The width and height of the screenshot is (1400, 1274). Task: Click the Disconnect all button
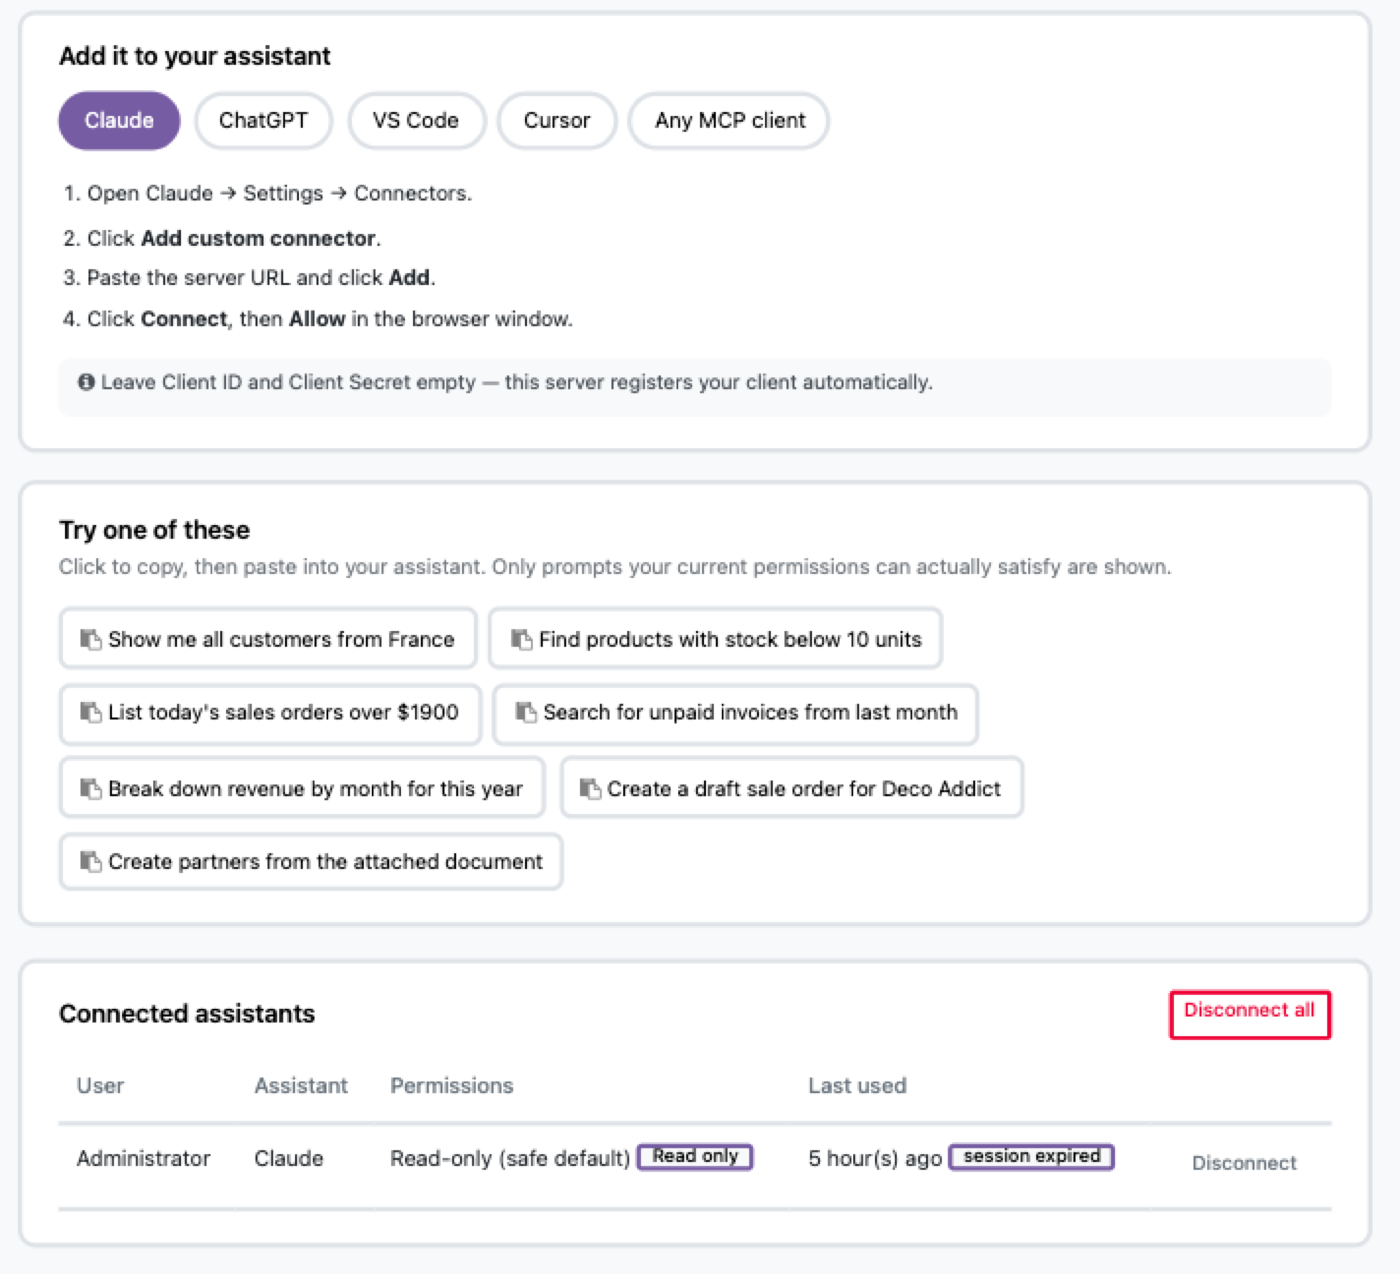(x=1250, y=1015)
